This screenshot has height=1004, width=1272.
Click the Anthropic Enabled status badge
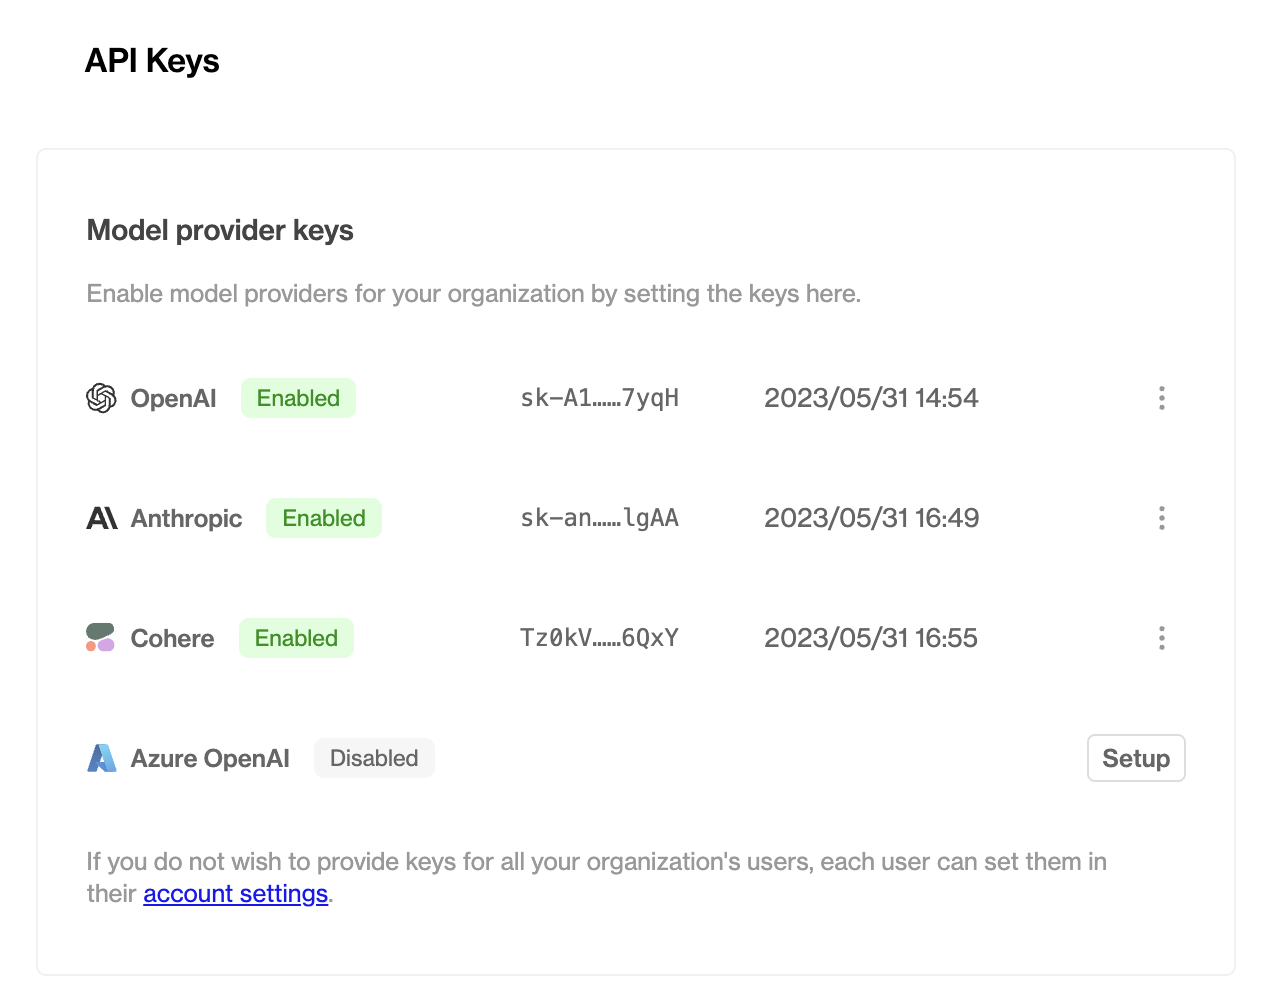(x=324, y=518)
